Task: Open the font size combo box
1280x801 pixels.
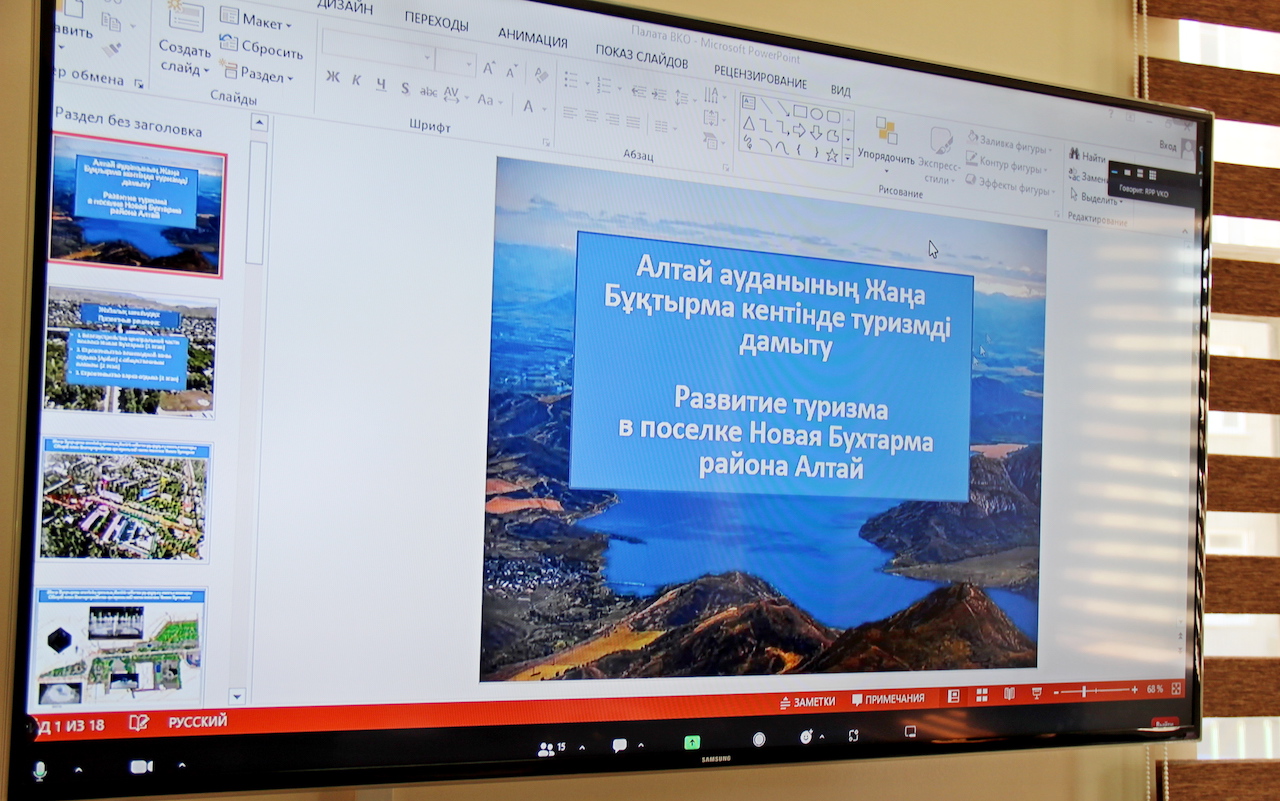Action: point(456,62)
